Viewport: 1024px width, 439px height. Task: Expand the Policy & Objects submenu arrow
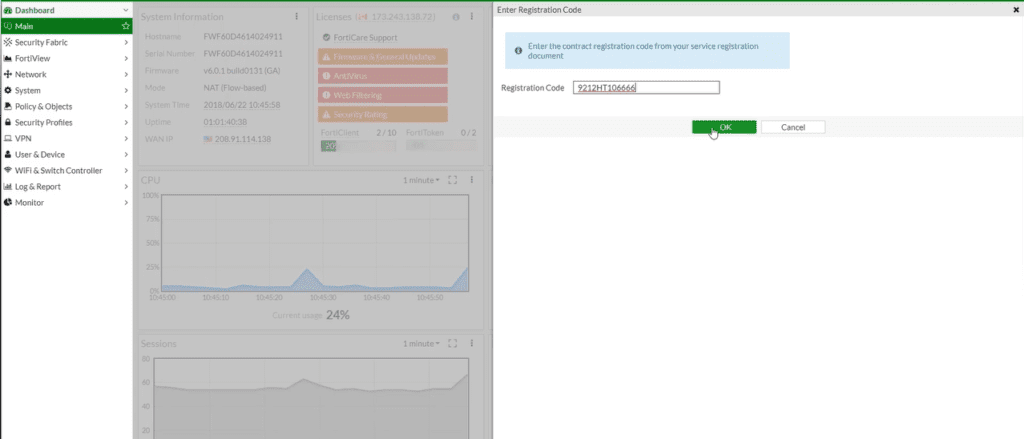point(126,106)
